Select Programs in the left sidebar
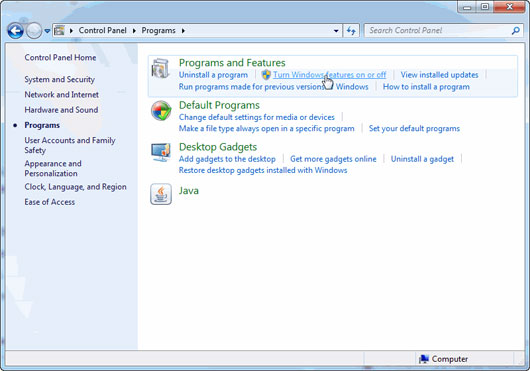 [x=42, y=125]
